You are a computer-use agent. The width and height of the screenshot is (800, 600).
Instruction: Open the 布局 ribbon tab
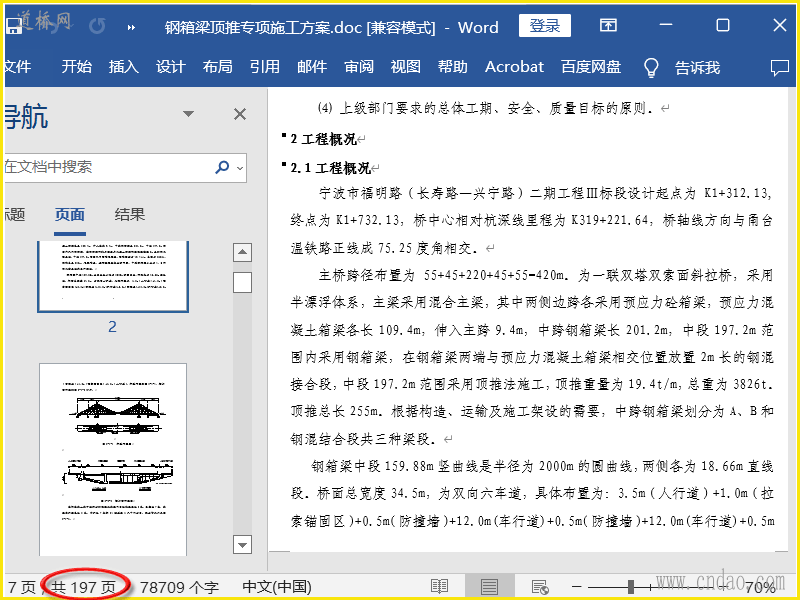click(x=217, y=67)
